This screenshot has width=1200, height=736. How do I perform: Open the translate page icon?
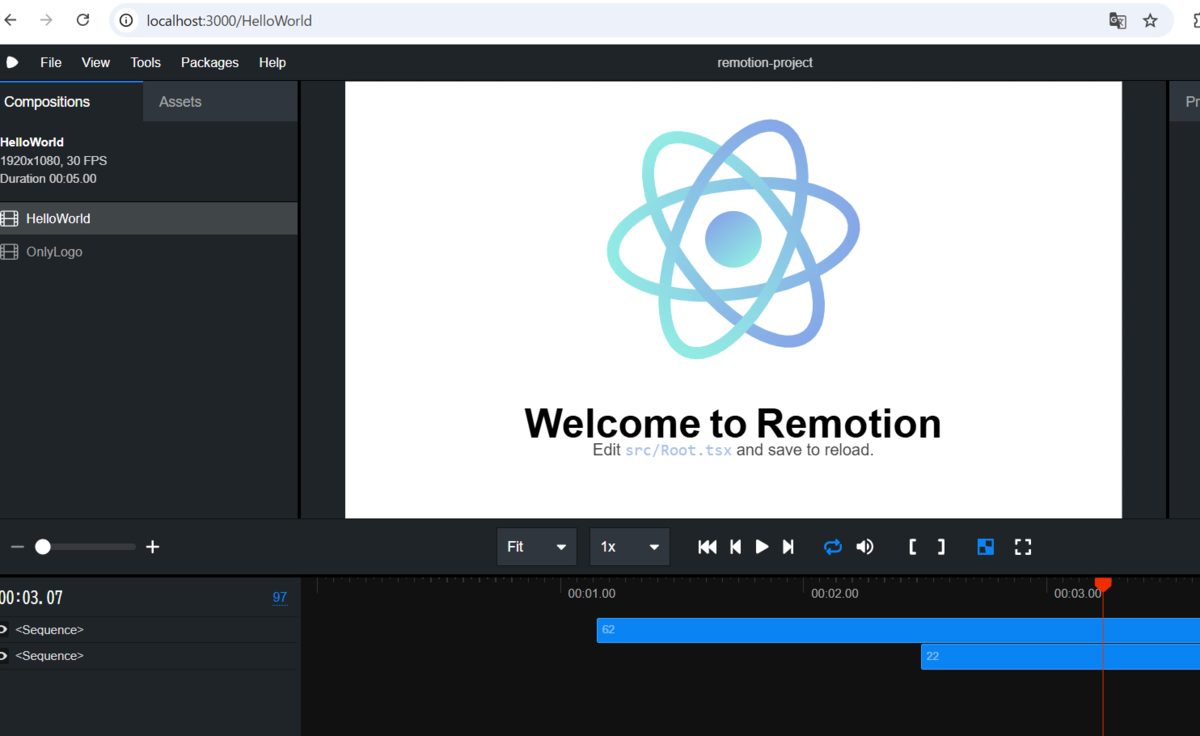(x=1118, y=20)
